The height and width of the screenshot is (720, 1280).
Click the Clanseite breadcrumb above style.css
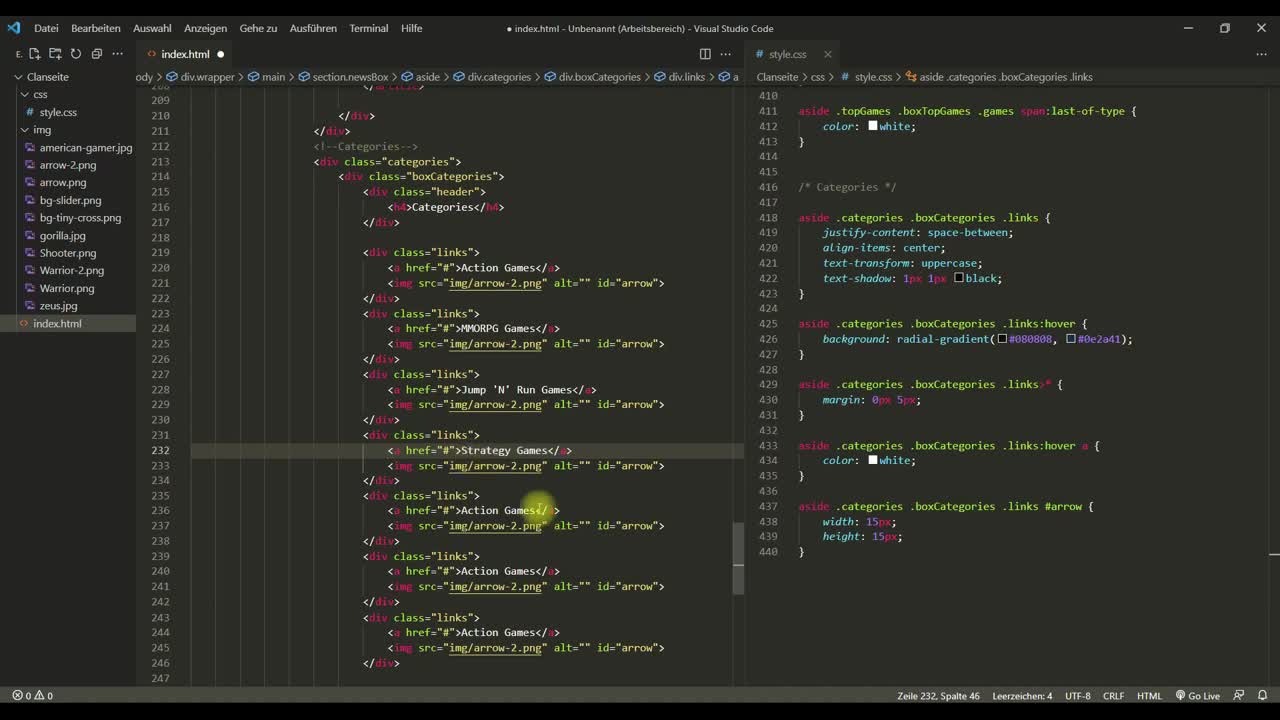[777, 77]
